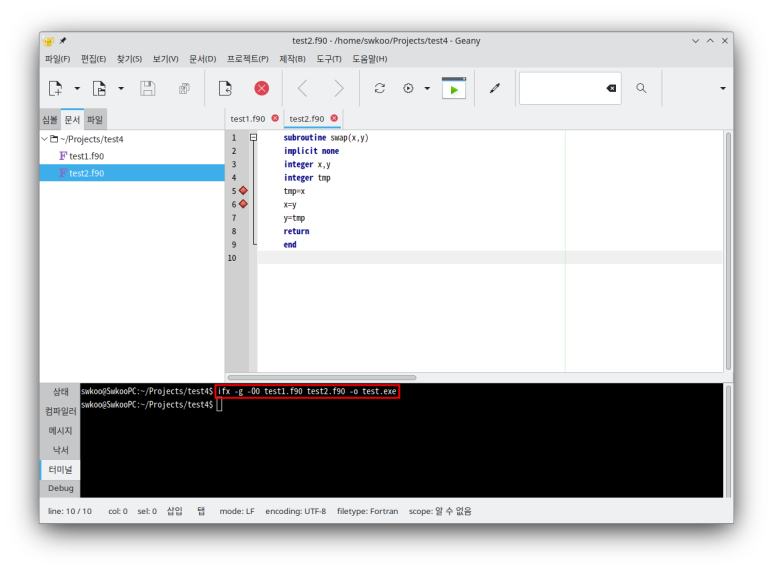The height and width of the screenshot is (570, 773).
Task: Navigate forward with the right arrow icon
Action: point(339,88)
